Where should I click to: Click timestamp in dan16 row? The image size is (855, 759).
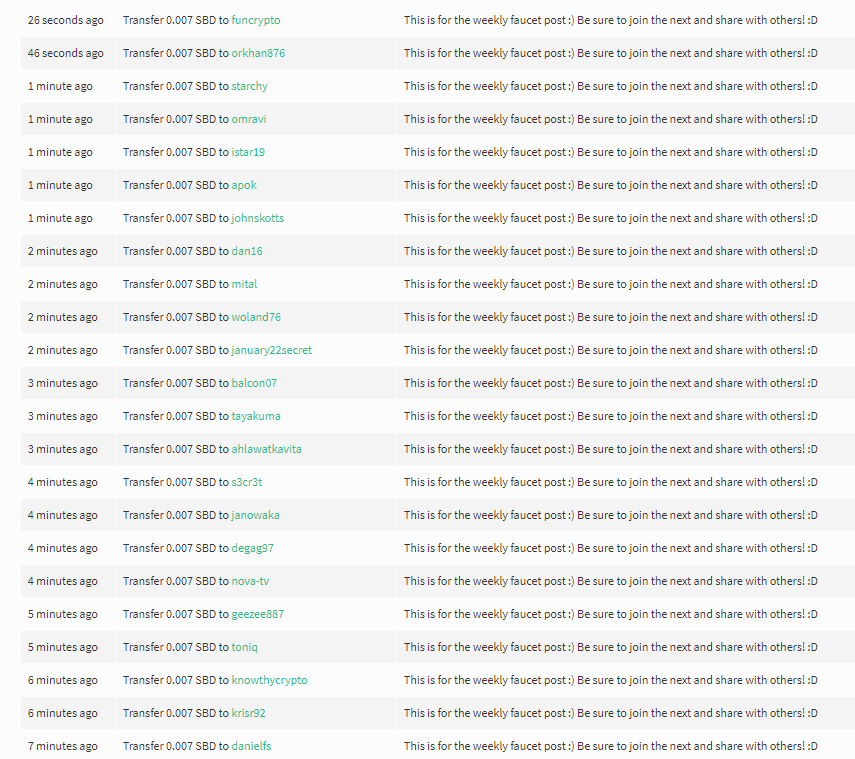tap(63, 251)
